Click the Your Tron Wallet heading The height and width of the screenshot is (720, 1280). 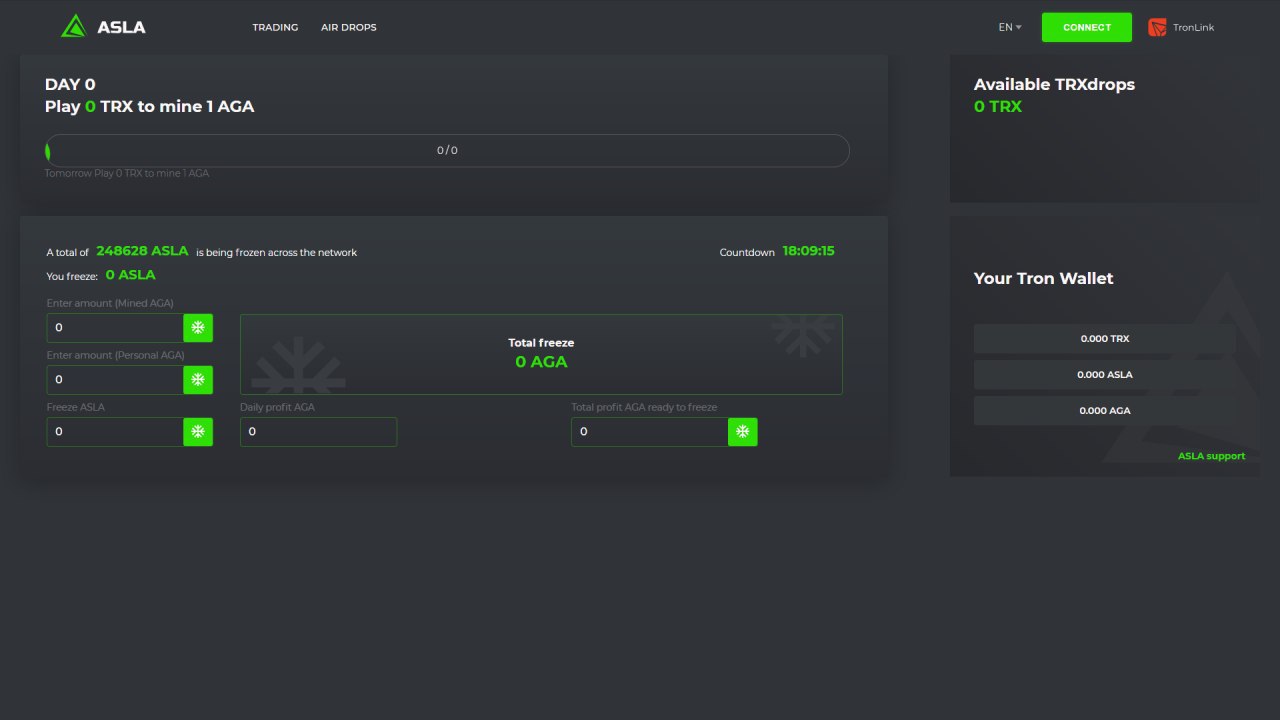click(x=1043, y=278)
